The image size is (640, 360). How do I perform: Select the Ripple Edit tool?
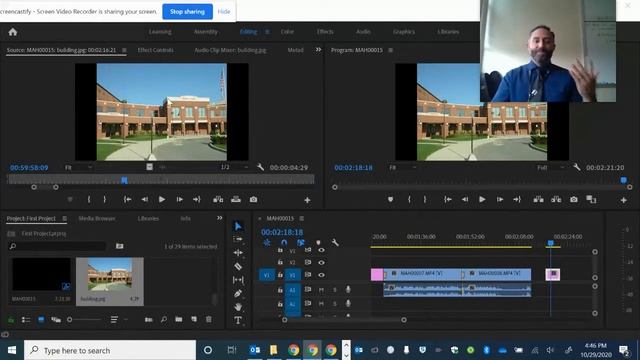[x=238, y=253]
